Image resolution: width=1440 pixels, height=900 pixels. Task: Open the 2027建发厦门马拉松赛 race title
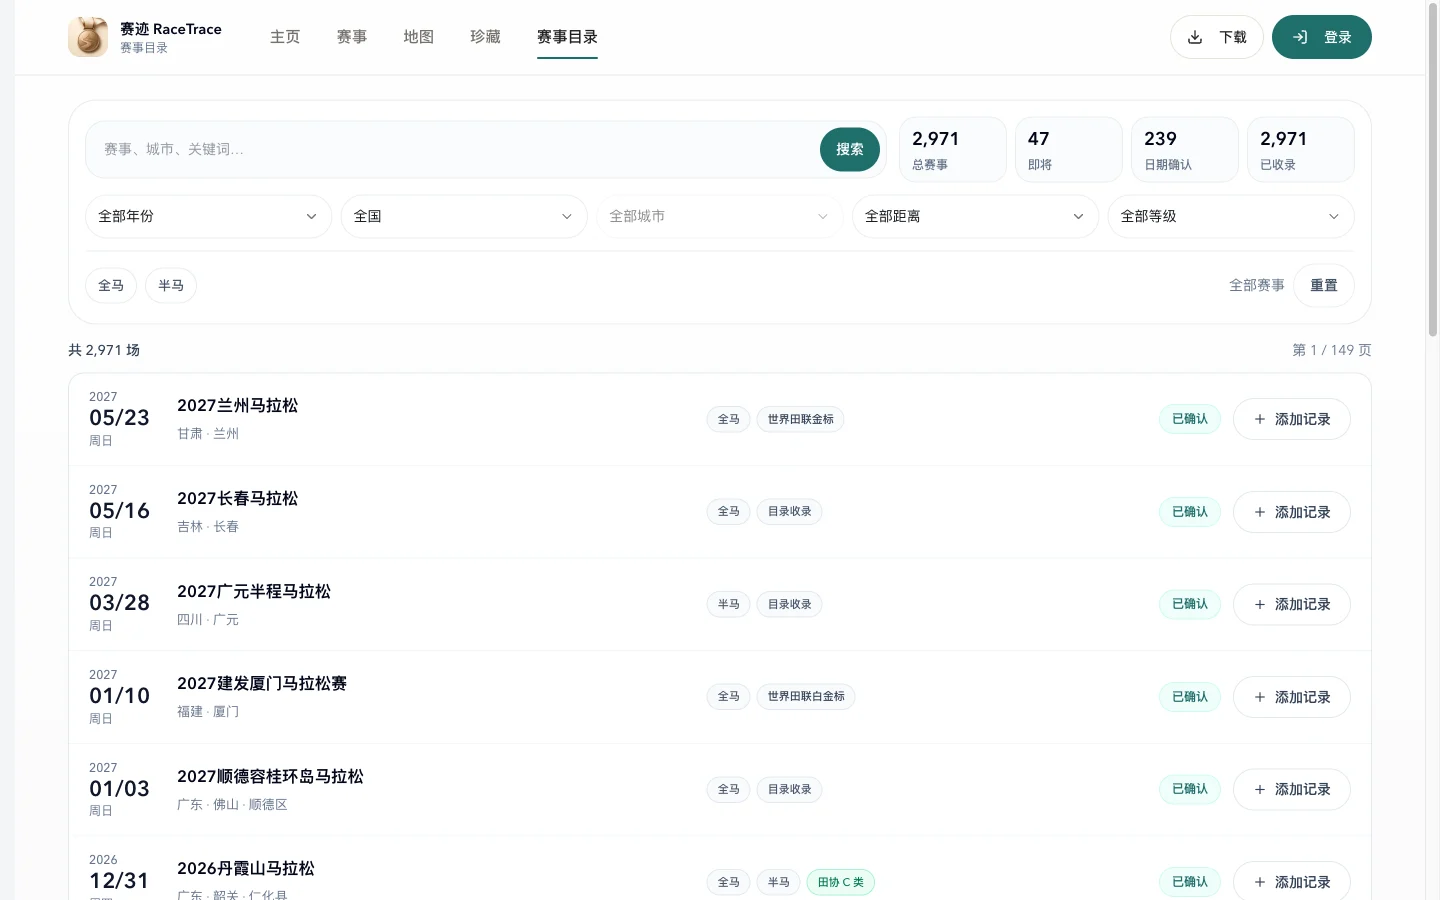coord(262,683)
